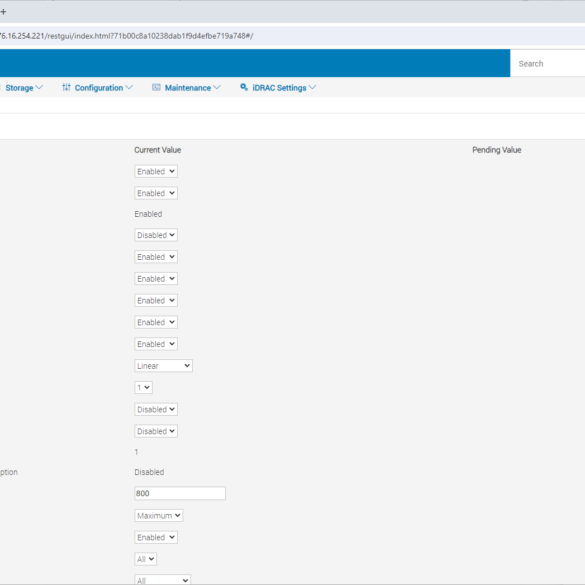
Task: Open Enabled dropdown directly below the topmost Disabled dropdown
Action: point(156,257)
